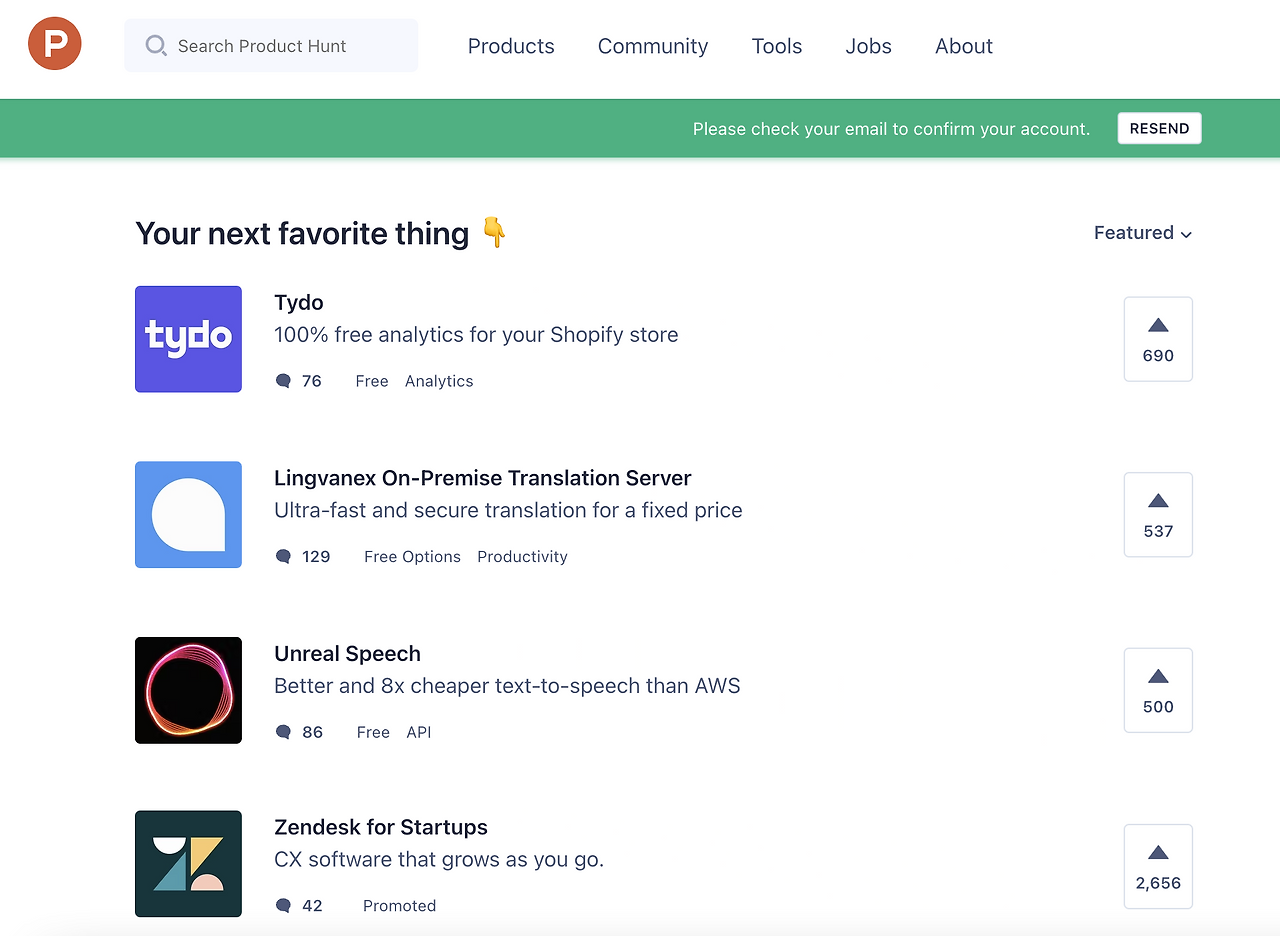Open Lingvanex On-Premise Translation Server title
The image size is (1280, 936).
(x=483, y=478)
